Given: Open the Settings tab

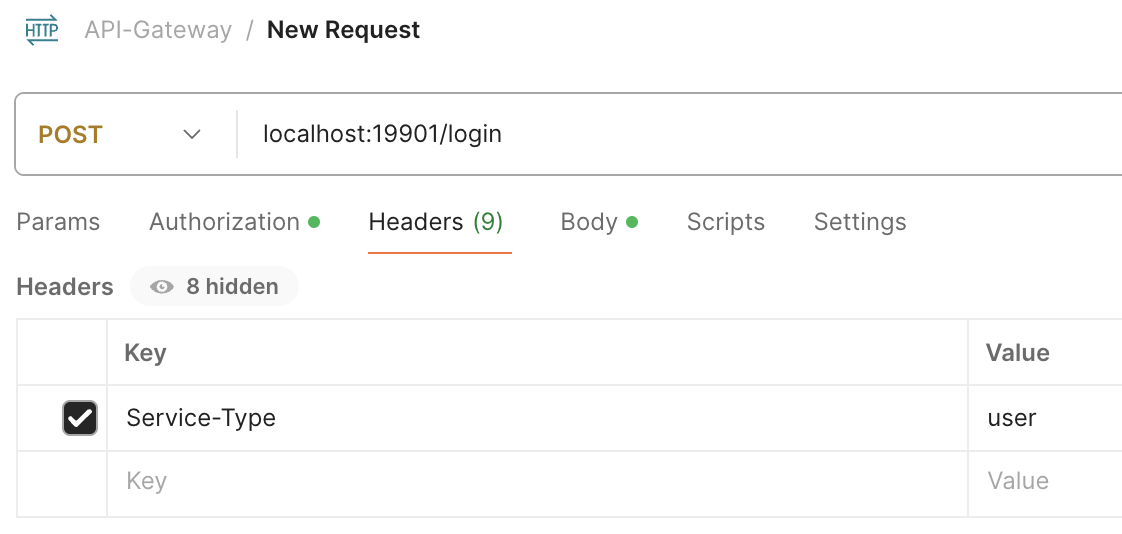Looking at the screenshot, I should pos(859,222).
